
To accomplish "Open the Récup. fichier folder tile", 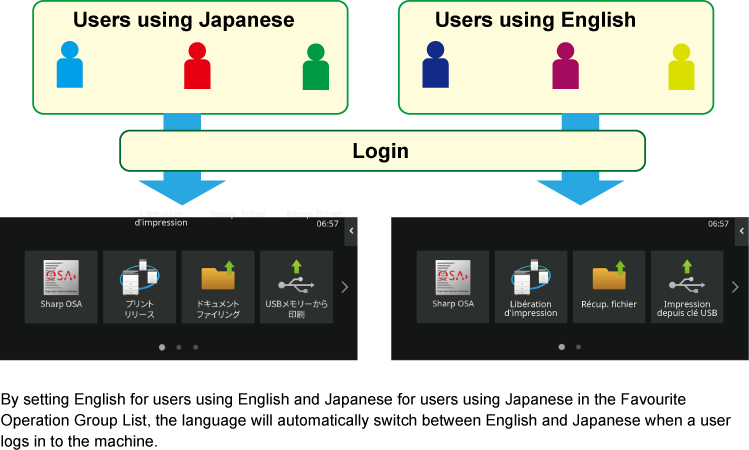I will click(608, 286).
